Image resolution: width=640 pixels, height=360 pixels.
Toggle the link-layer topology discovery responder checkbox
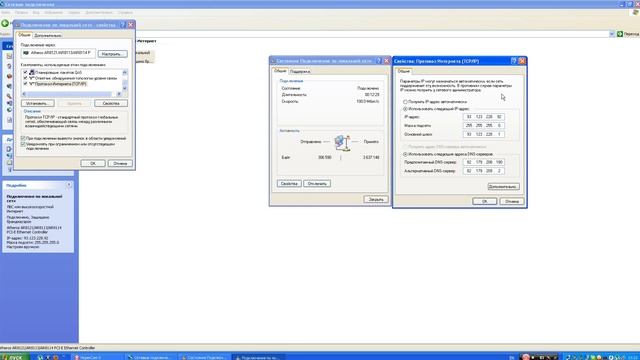[25, 78]
